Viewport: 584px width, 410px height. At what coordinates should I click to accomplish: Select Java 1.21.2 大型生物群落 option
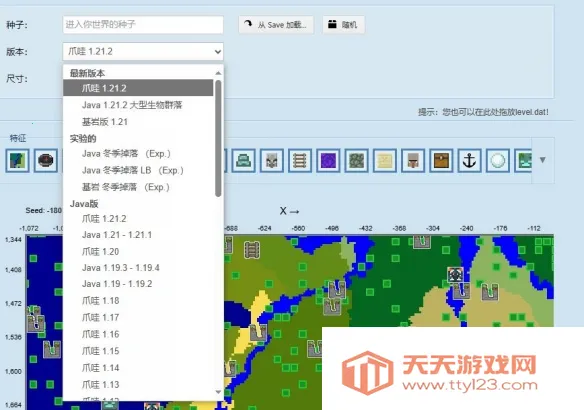coord(138,105)
